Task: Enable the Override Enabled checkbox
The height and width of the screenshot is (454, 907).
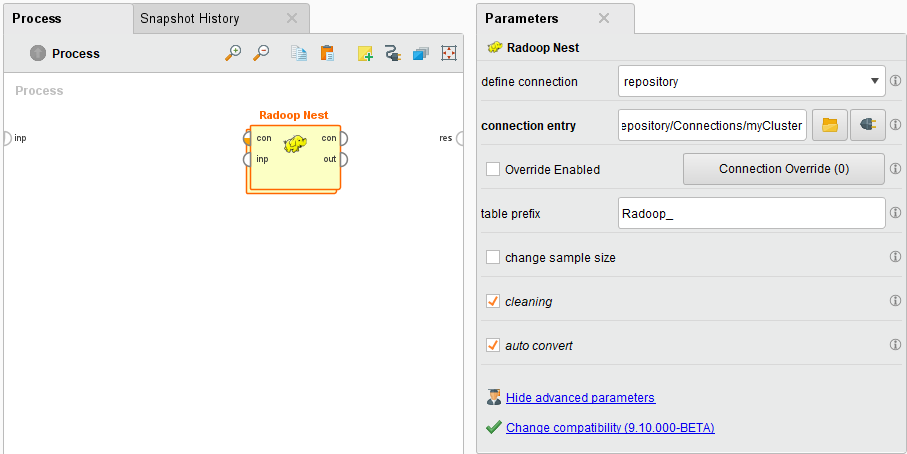Action: tap(493, 169)
